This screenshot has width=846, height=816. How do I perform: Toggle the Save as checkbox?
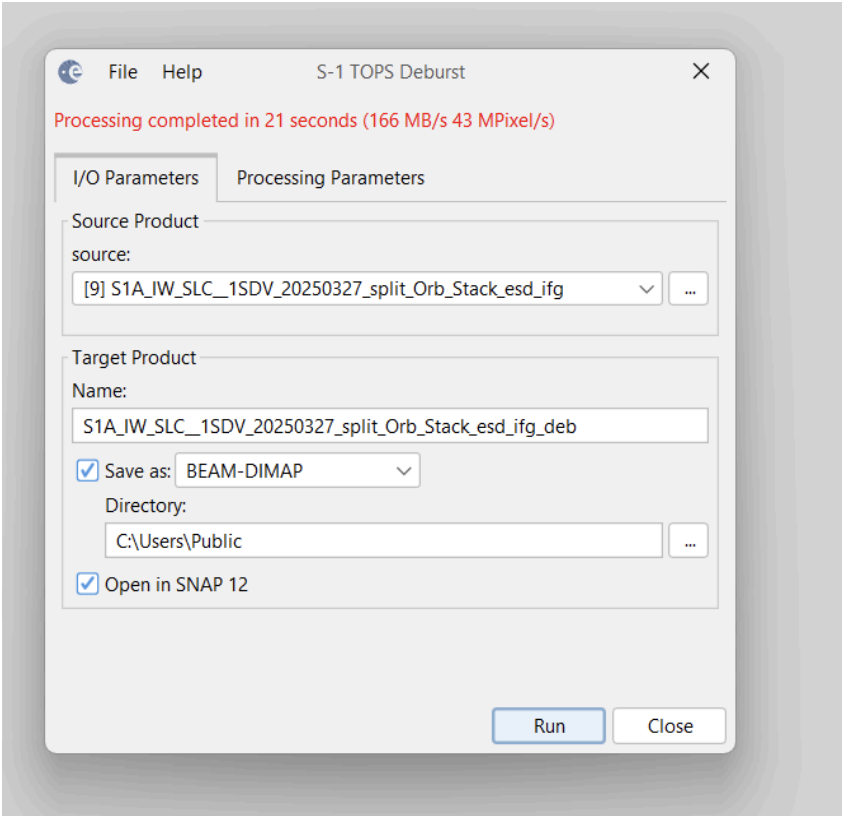point(88,471)
